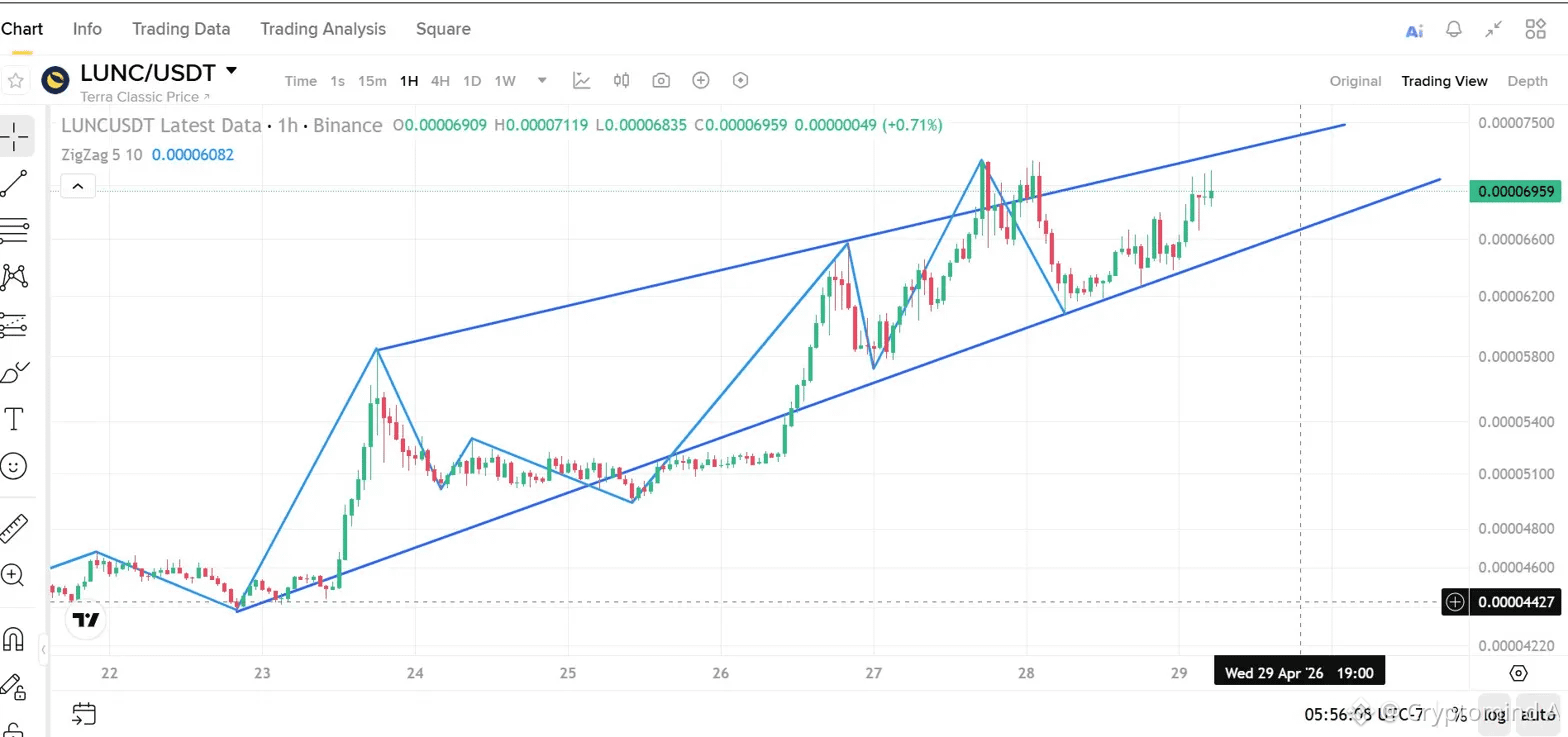Screen dimensions: 1568x737
Task: Select the text annotation tool
Action: click(15, 418)
